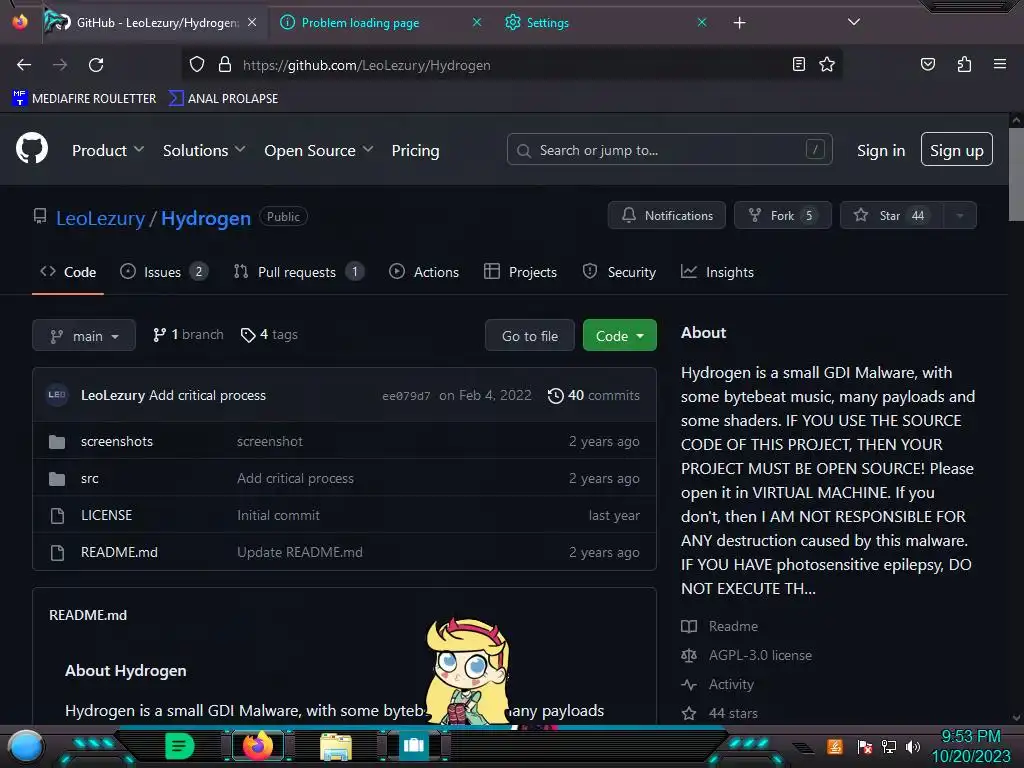Open the ee079d7 commit hash
1024x768 pixels.
click(x=406, y=396)
